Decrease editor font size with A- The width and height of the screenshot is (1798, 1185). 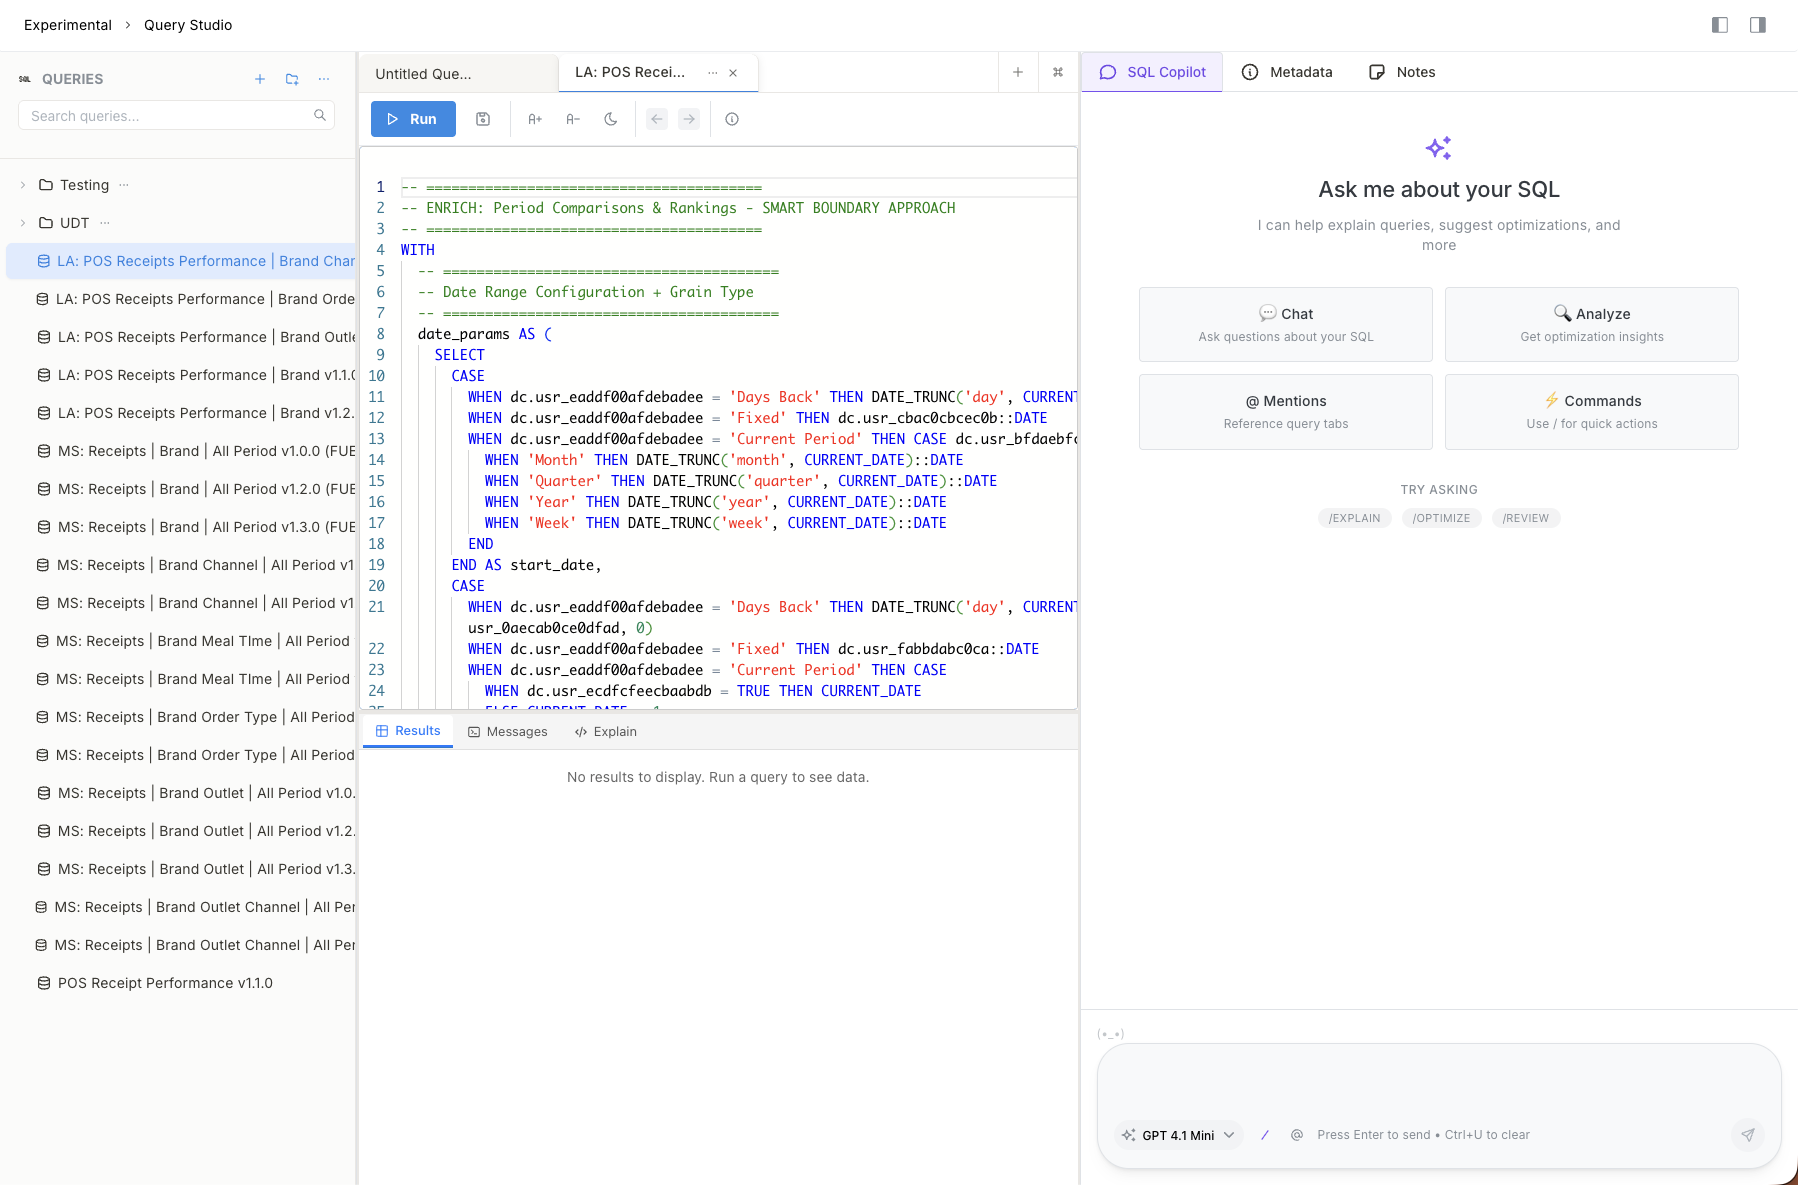pos(573,119)
